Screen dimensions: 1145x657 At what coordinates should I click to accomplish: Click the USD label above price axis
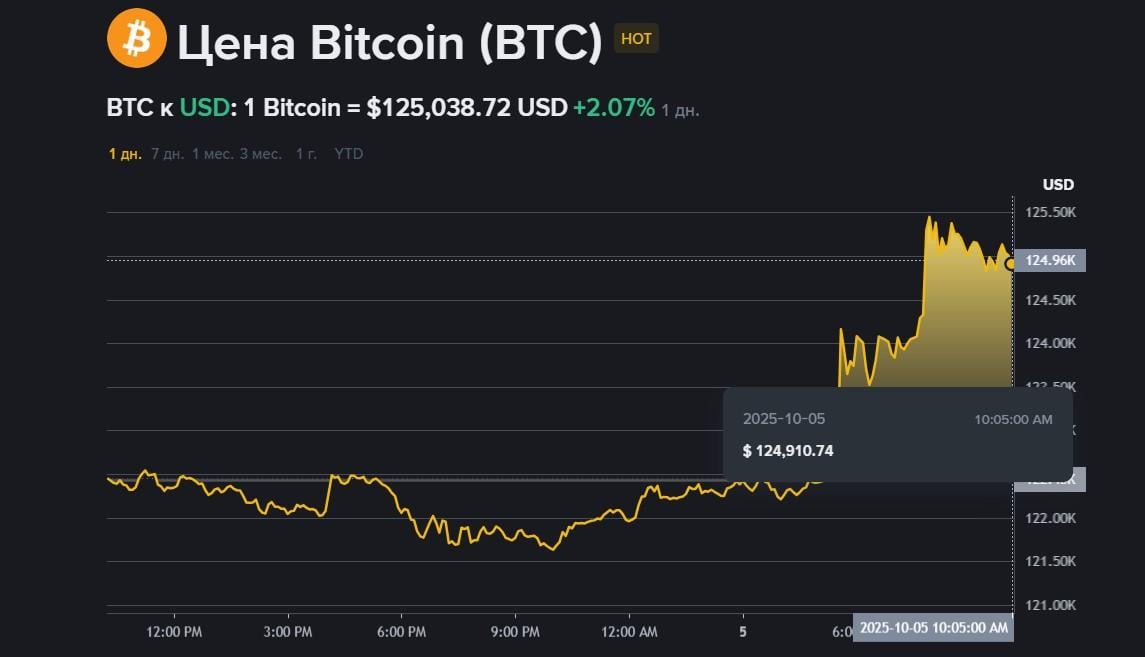(x=1058, y=184)
